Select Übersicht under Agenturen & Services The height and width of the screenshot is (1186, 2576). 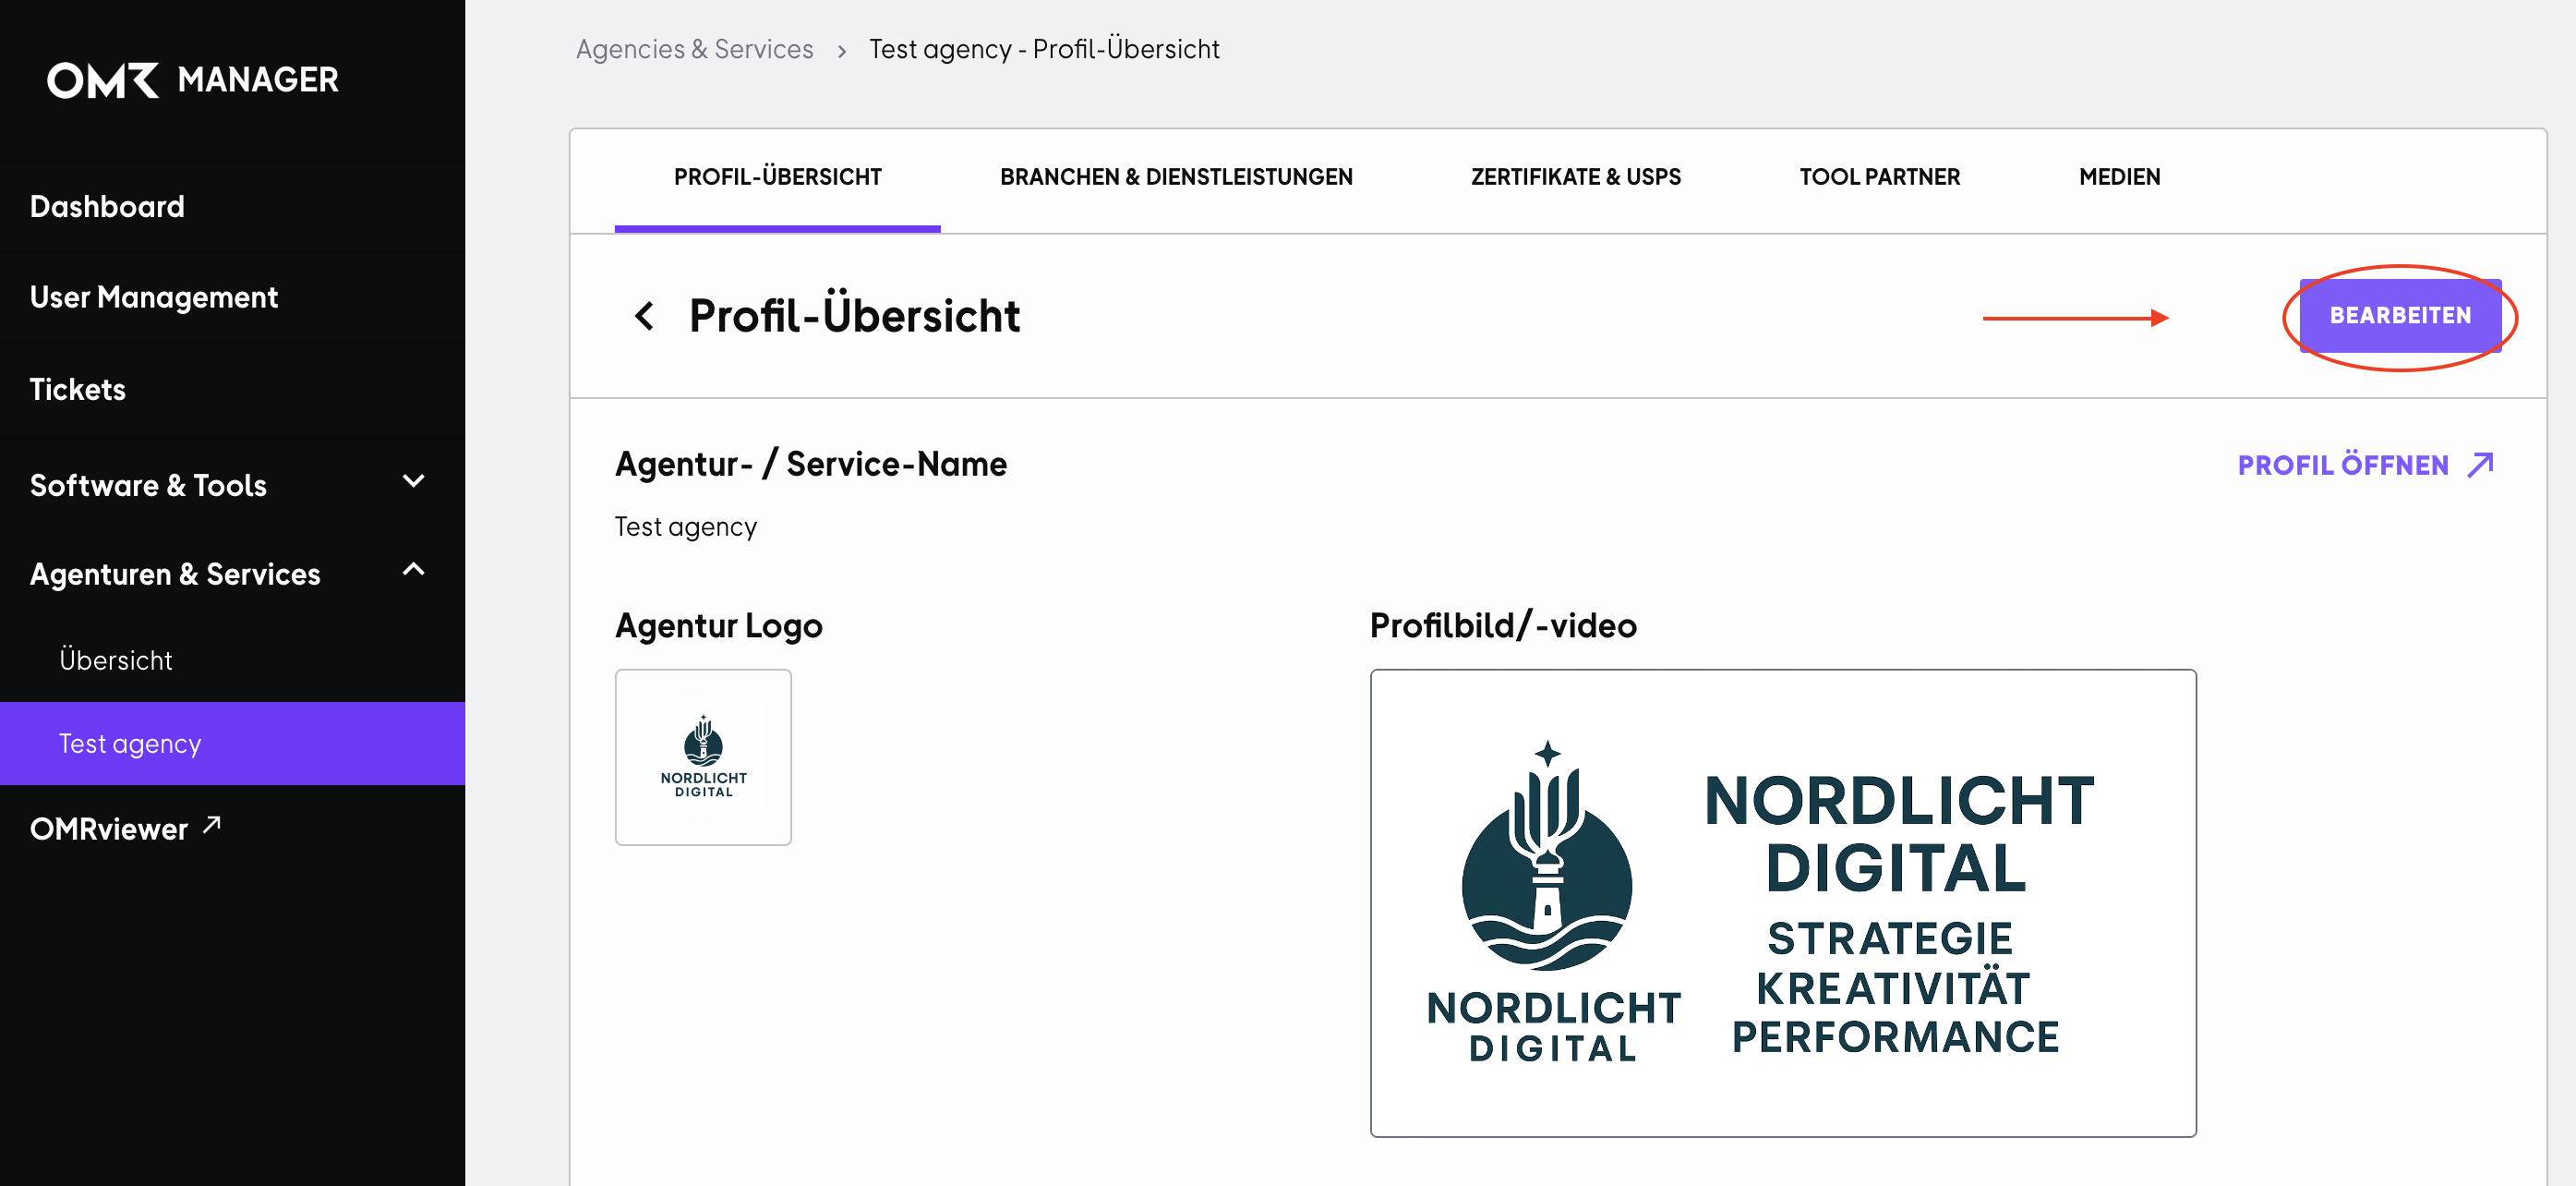click(x=116, y=660)
